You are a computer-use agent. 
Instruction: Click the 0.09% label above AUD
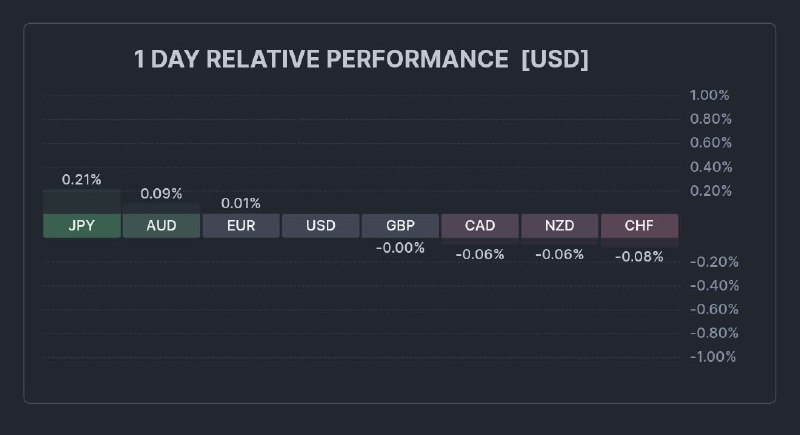pos(161,194)
